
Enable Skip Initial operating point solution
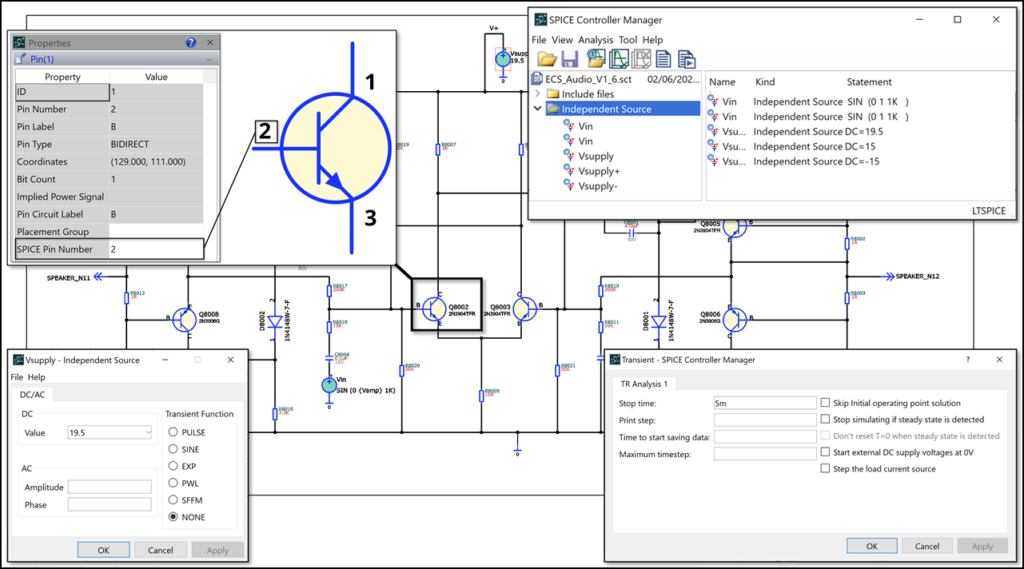coord(825,402)
